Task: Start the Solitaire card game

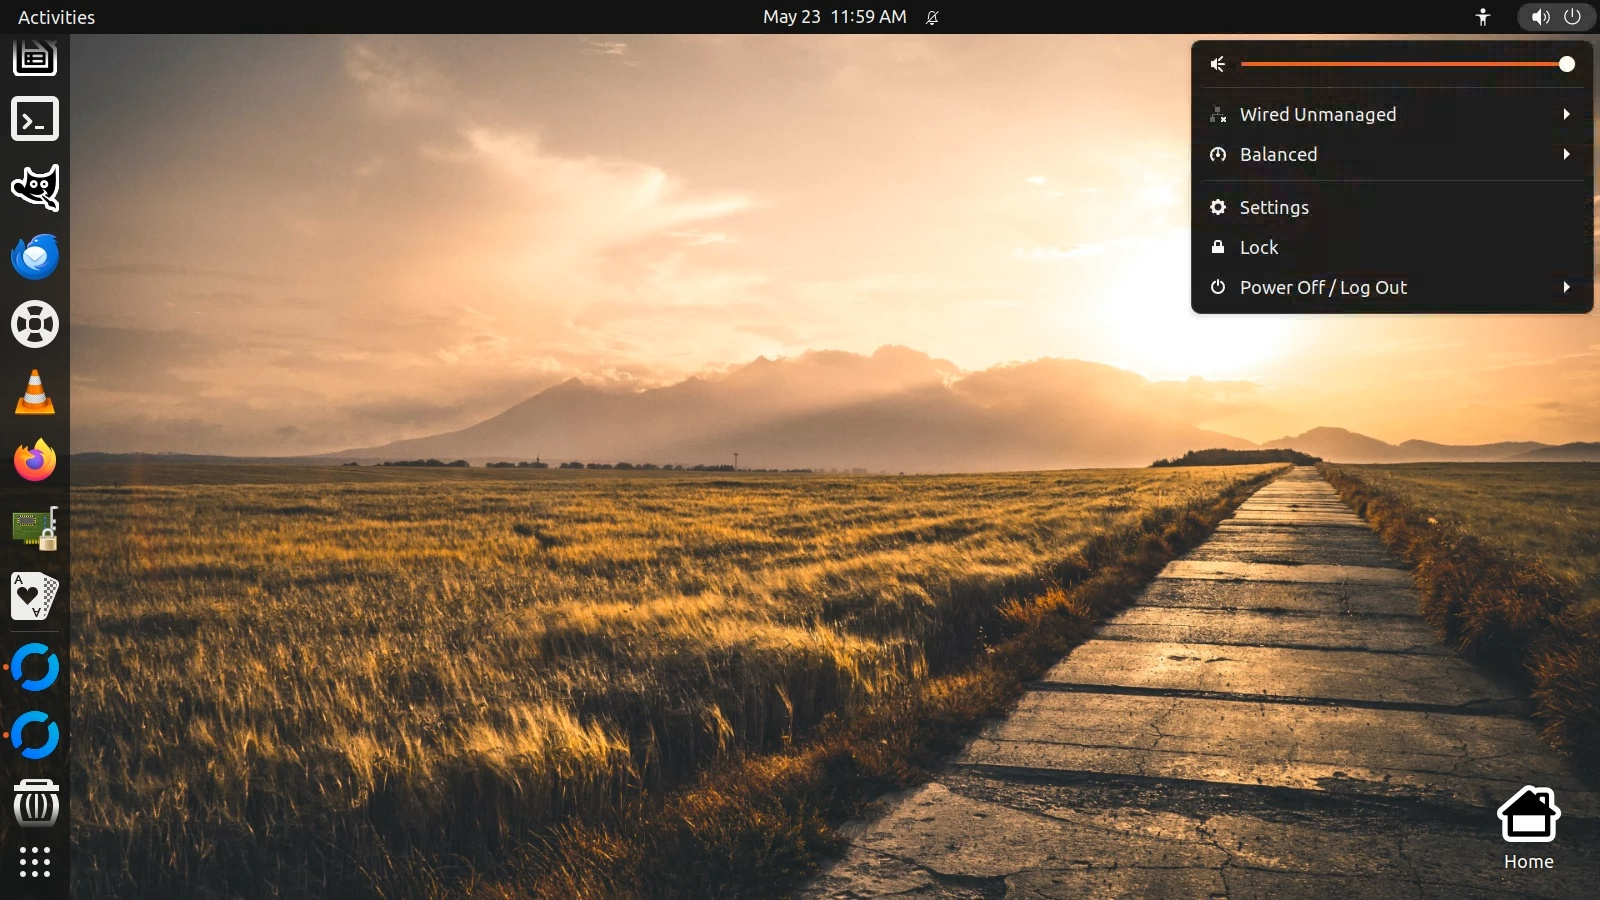Action: [35, 597]
